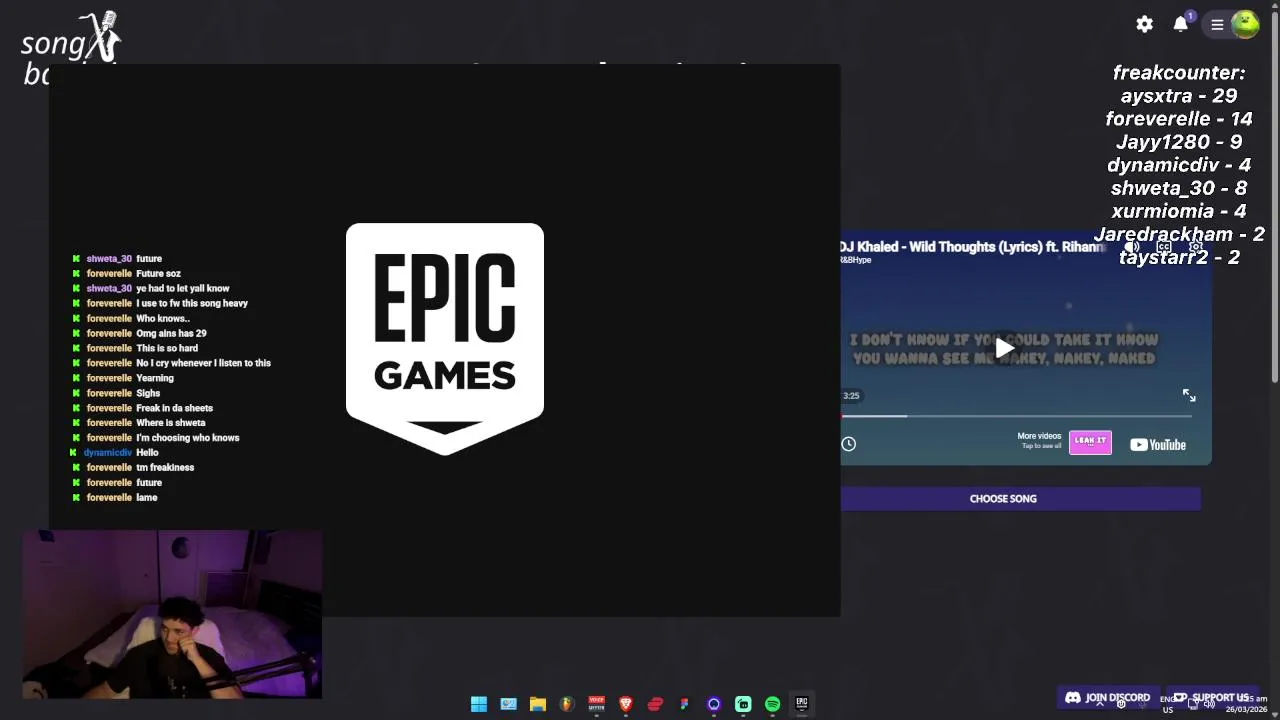Click chat message 'lame' from foreverelle
This screenshot has height=720, width=1280.
(114, 498)
